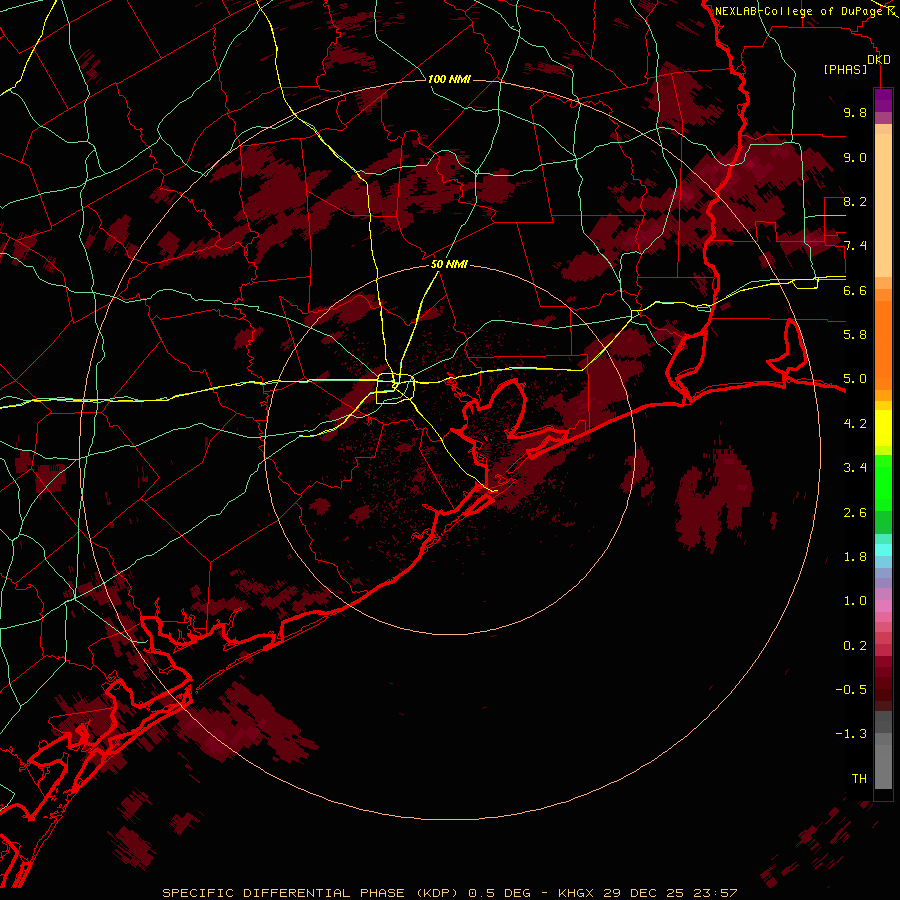The height and width of the screenshot is (900, 900).
Task: Click the 1.0 scale value
Action: click(x=855, y=601)
